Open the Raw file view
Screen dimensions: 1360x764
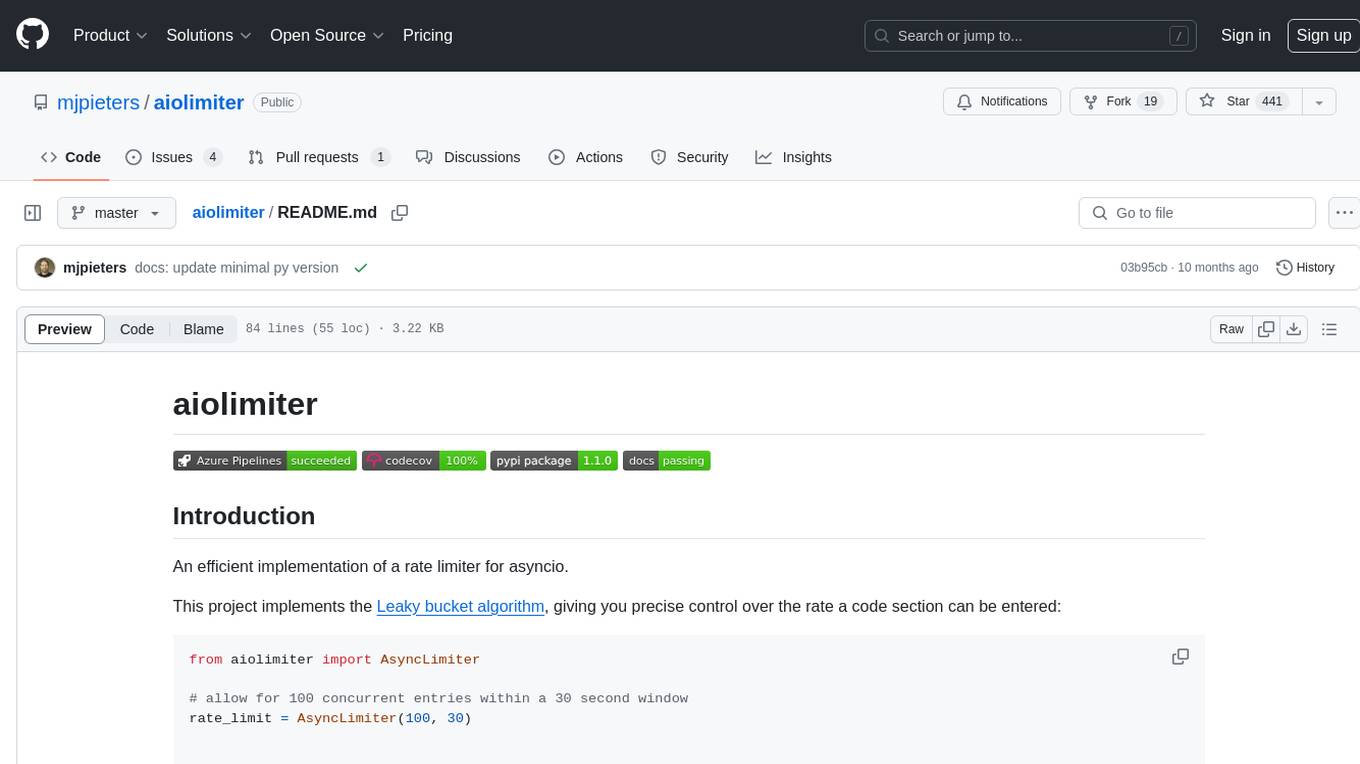click(1231, 329)
